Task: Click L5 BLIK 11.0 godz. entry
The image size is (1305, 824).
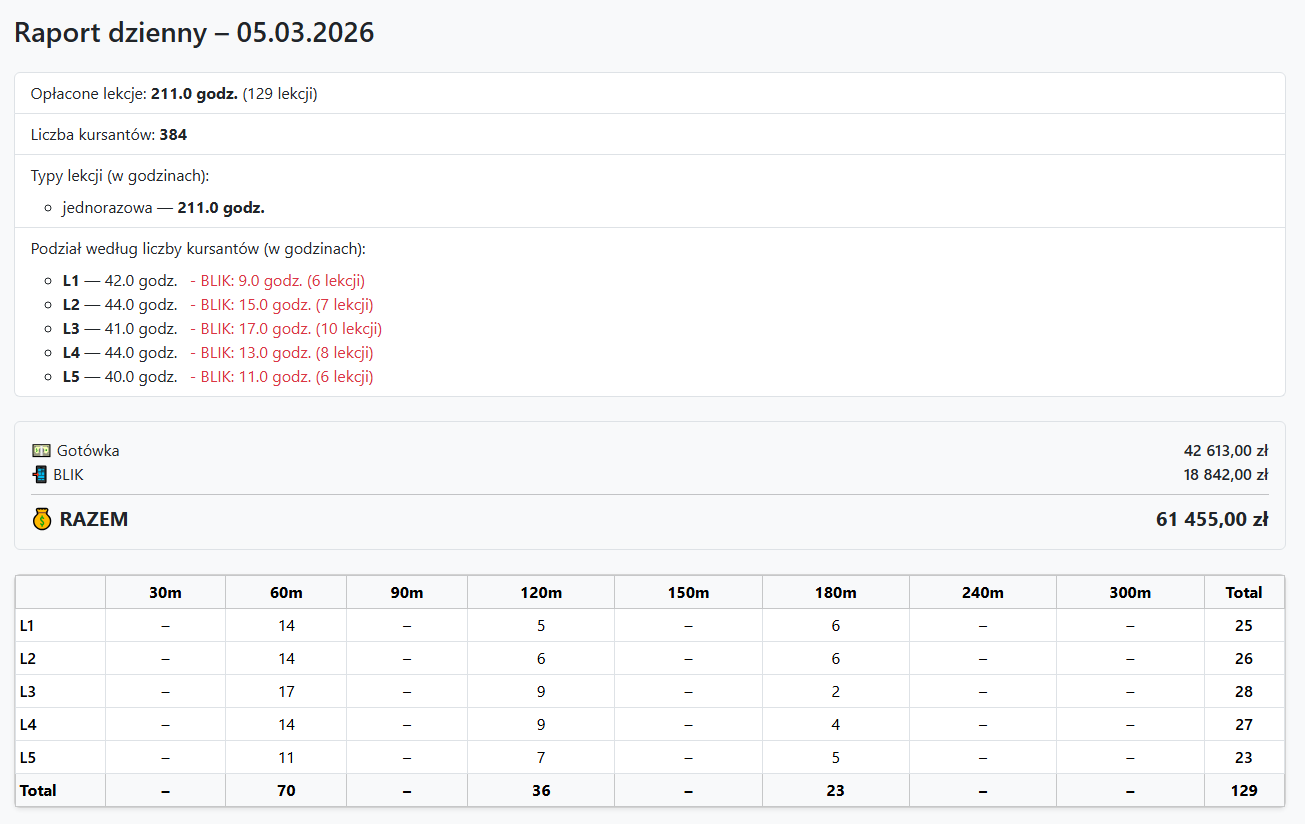Action: (281, 377)
